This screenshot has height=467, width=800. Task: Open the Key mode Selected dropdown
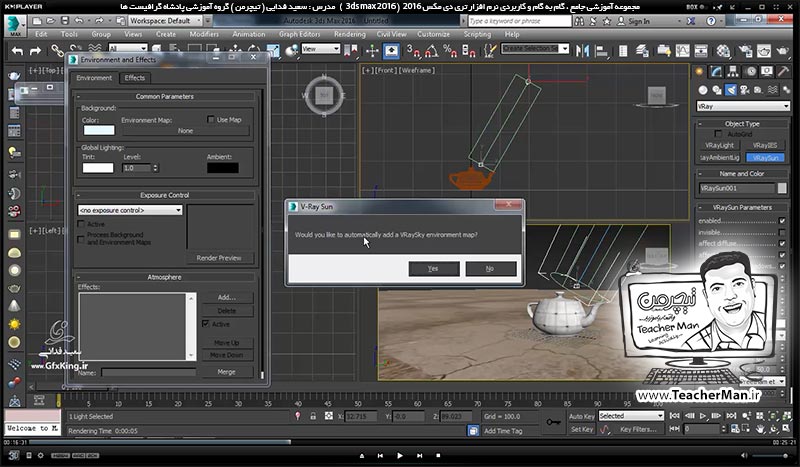coord(631,416)
